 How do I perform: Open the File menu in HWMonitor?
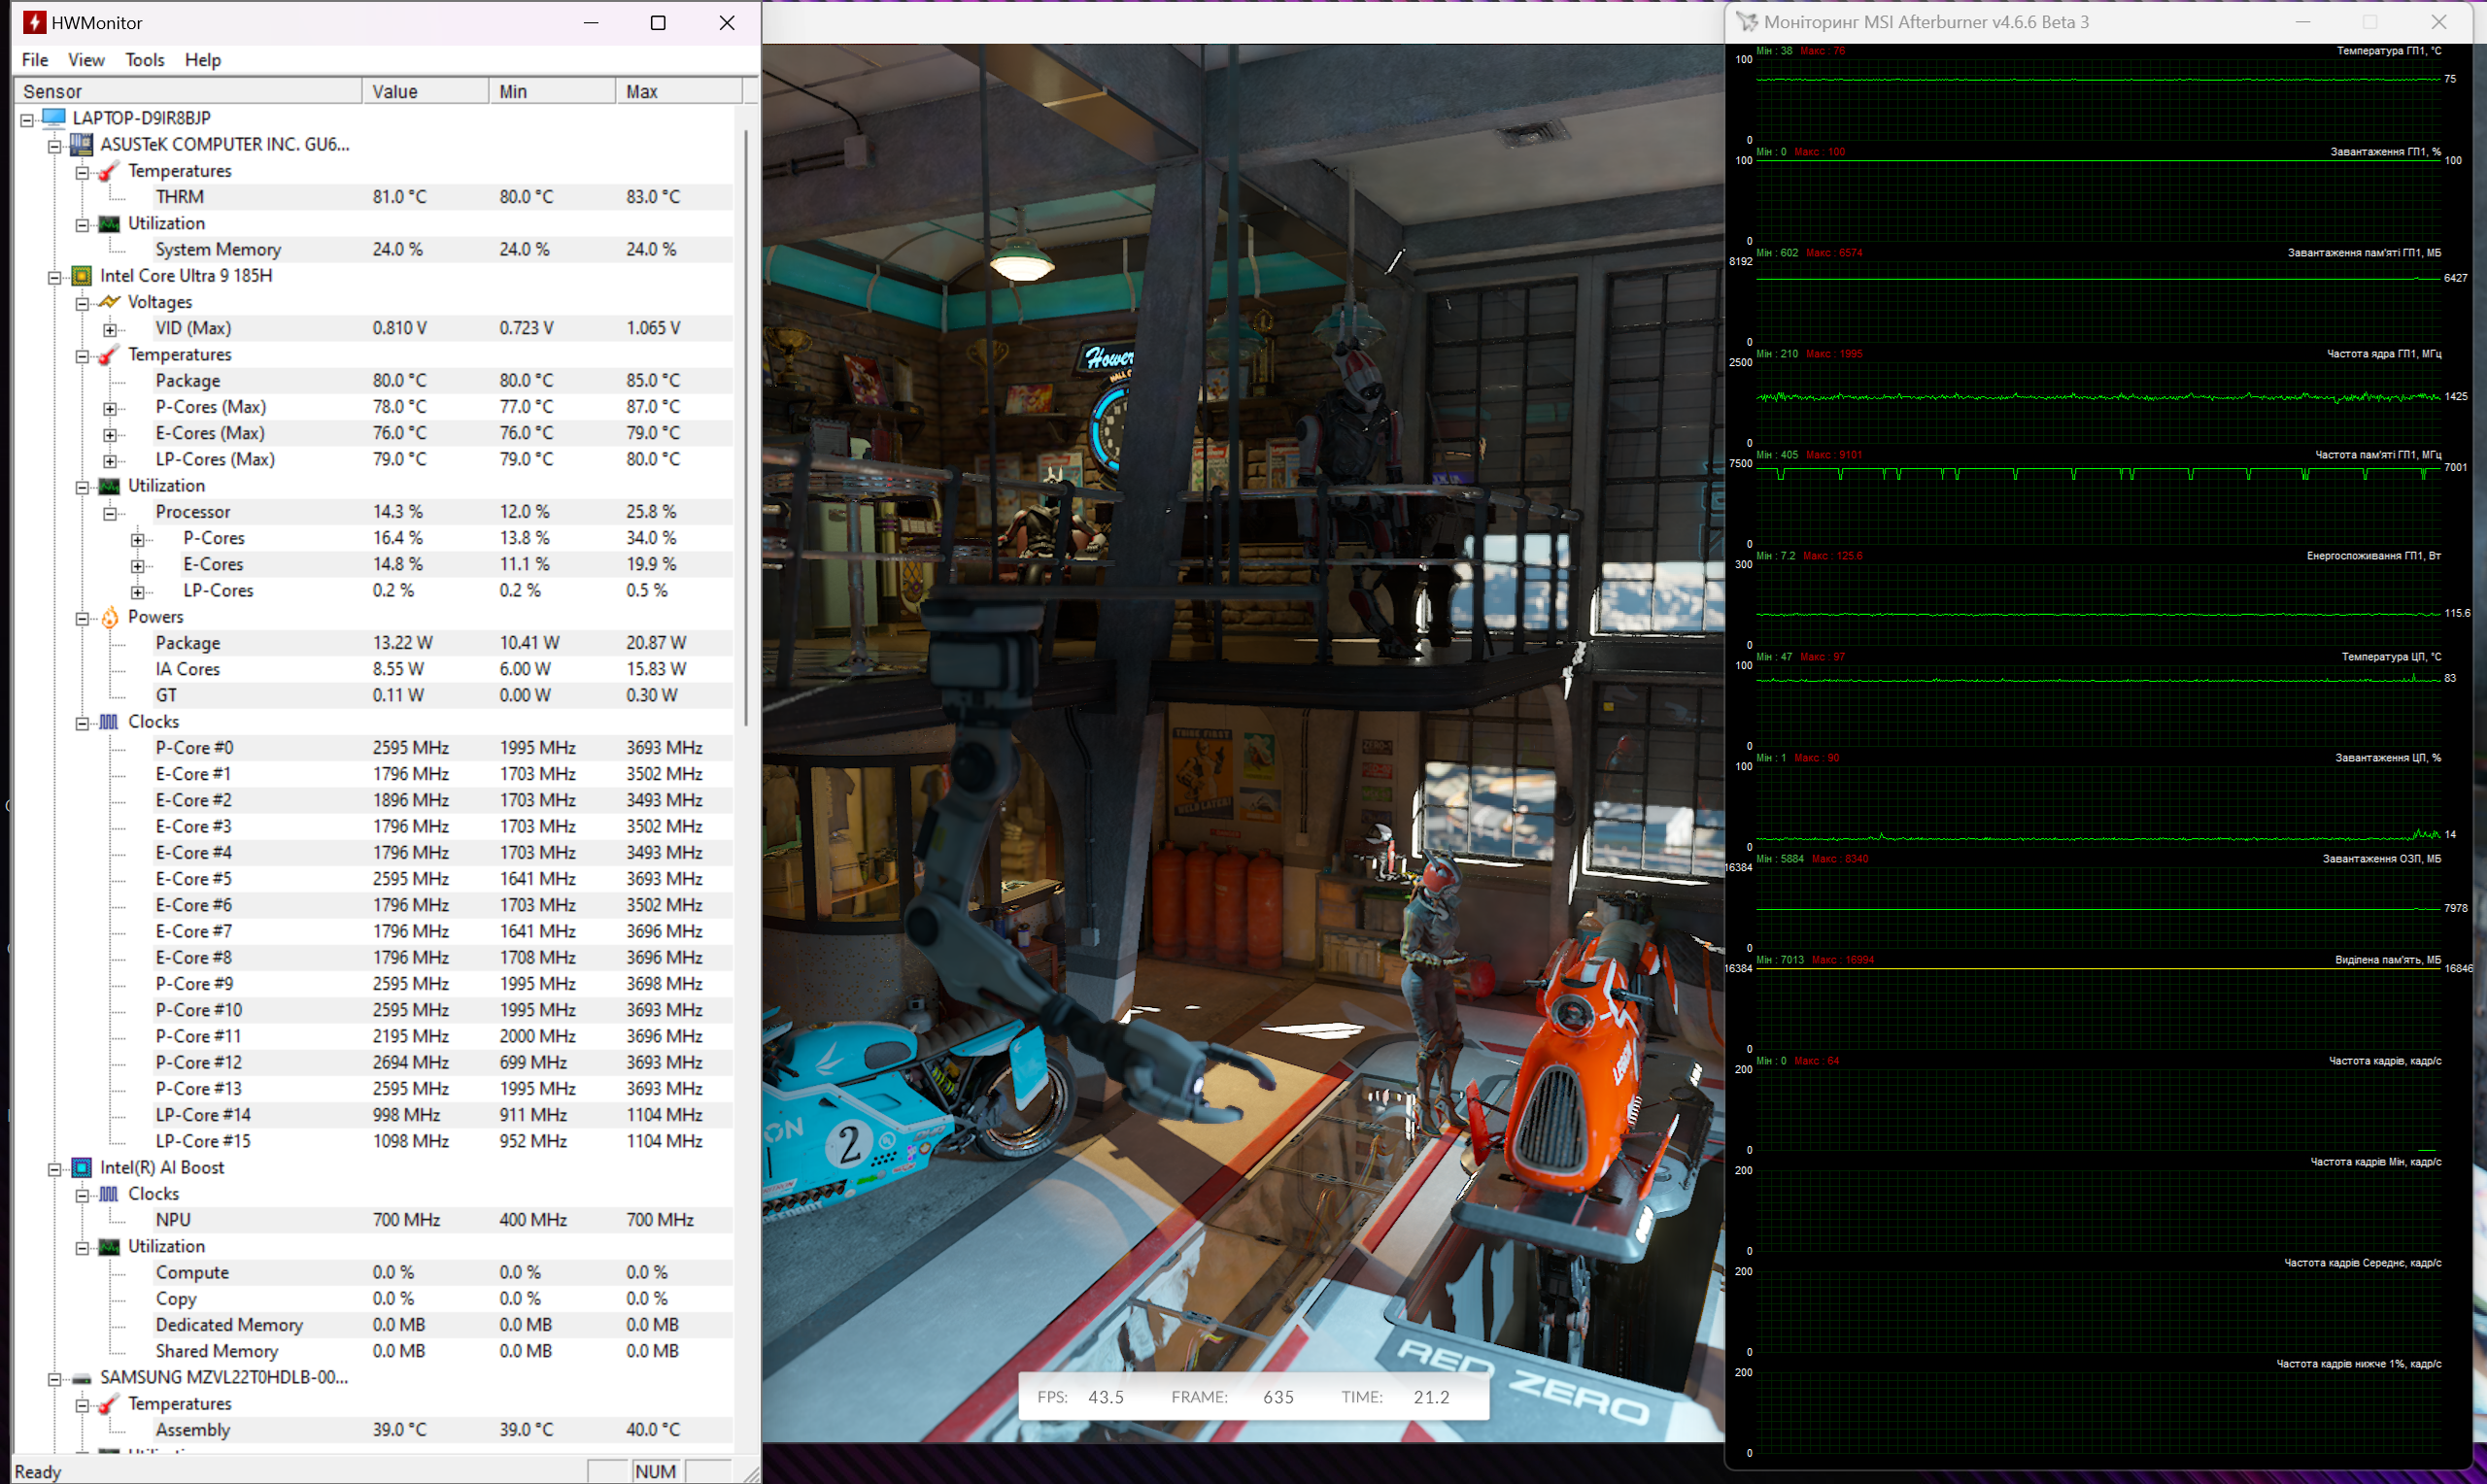pyautogui.click(x=35, y=60)
